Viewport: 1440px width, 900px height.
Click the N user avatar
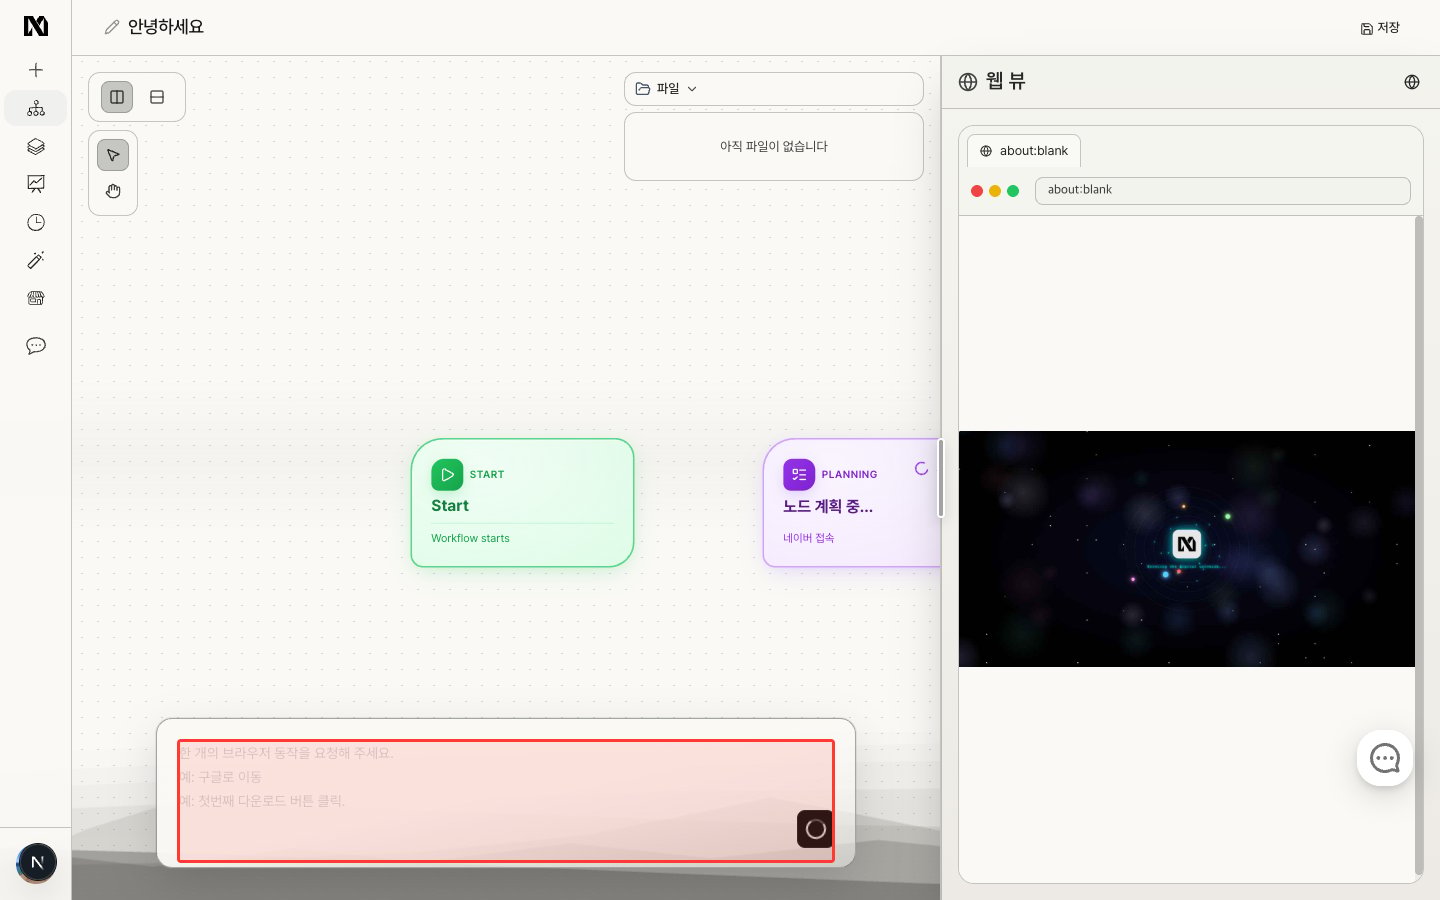click(x=37, y=862)
